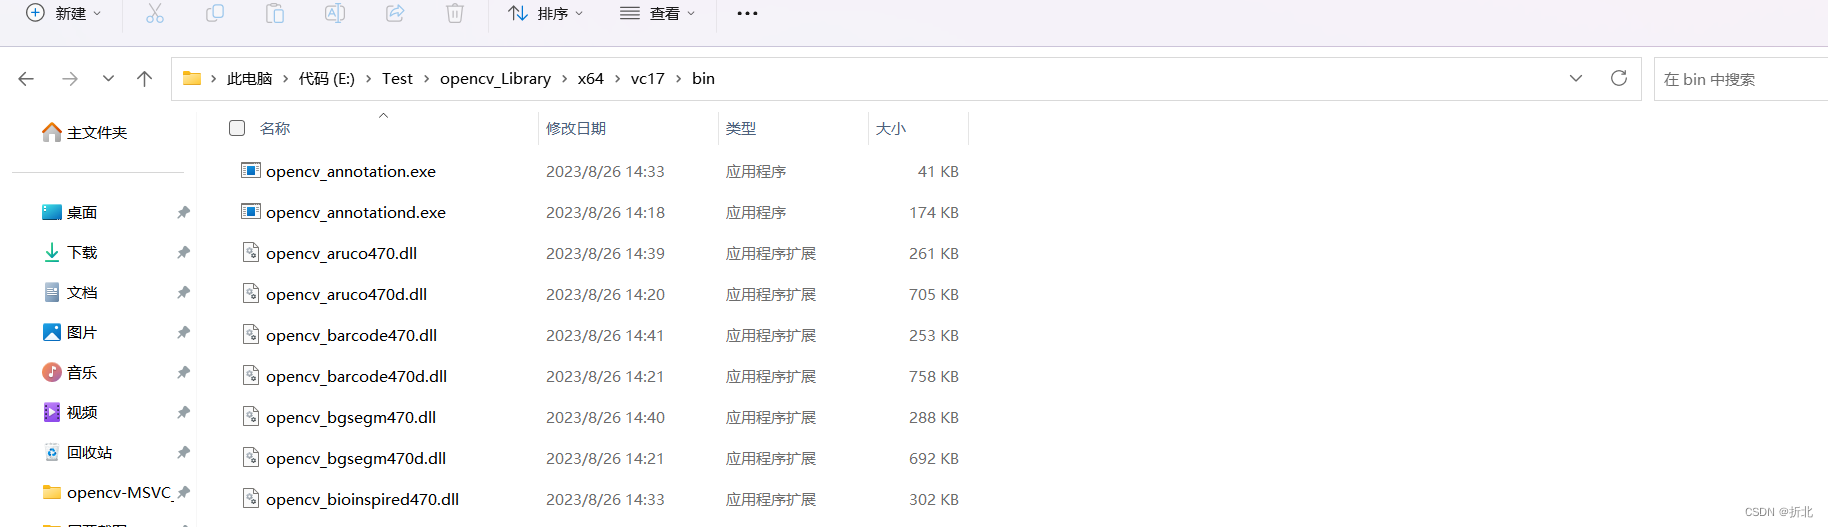
Task: Select vc17 in the breadcrumb path
Action: (648, 79)
